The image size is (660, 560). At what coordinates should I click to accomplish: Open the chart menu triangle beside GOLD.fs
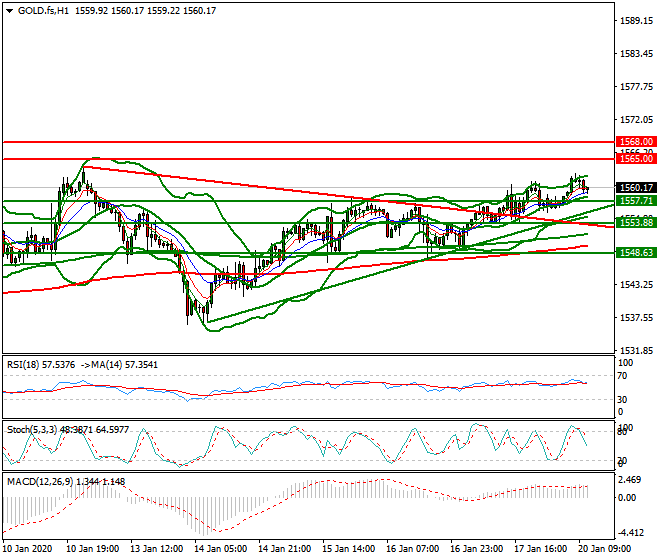(10, 11)
